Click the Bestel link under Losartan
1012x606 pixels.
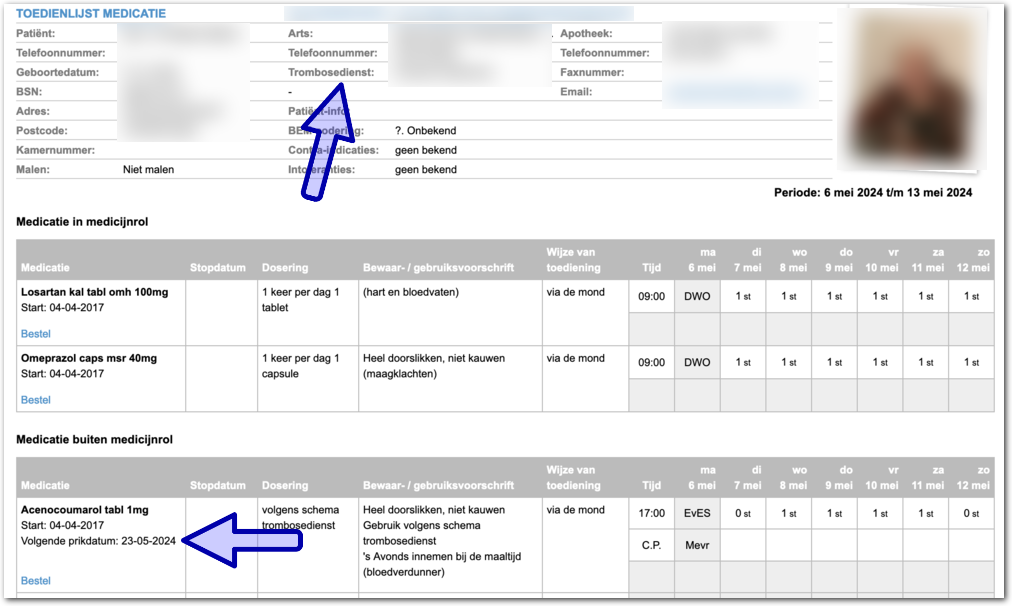[x=36, y=334]
